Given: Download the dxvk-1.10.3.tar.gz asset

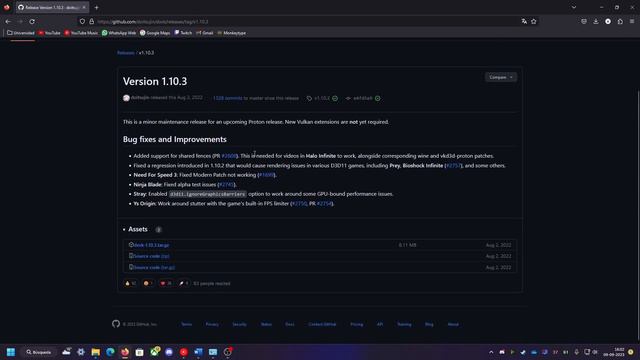Looking at the screenshot, I should click(x=151, y=245).
